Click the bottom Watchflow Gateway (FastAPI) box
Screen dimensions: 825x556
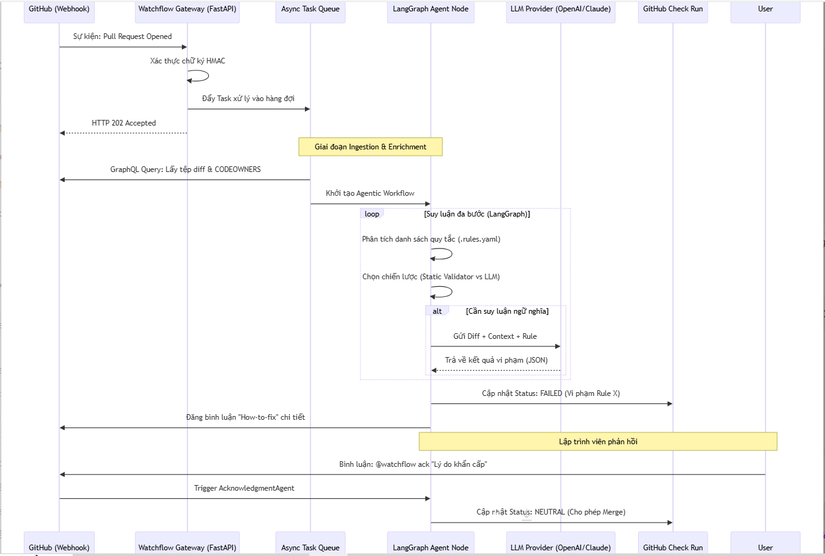pyautogui.click(x=187, y=543)
